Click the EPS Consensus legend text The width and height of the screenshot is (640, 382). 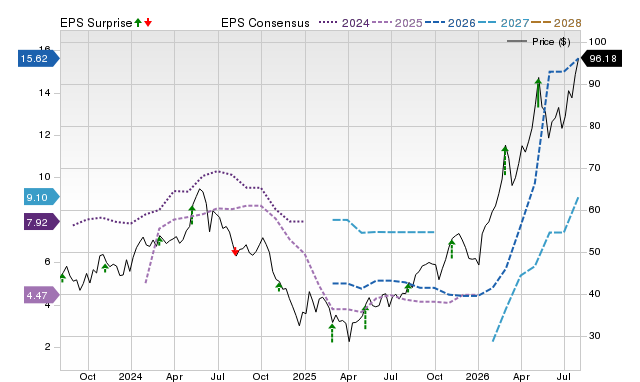coord(265,23)
